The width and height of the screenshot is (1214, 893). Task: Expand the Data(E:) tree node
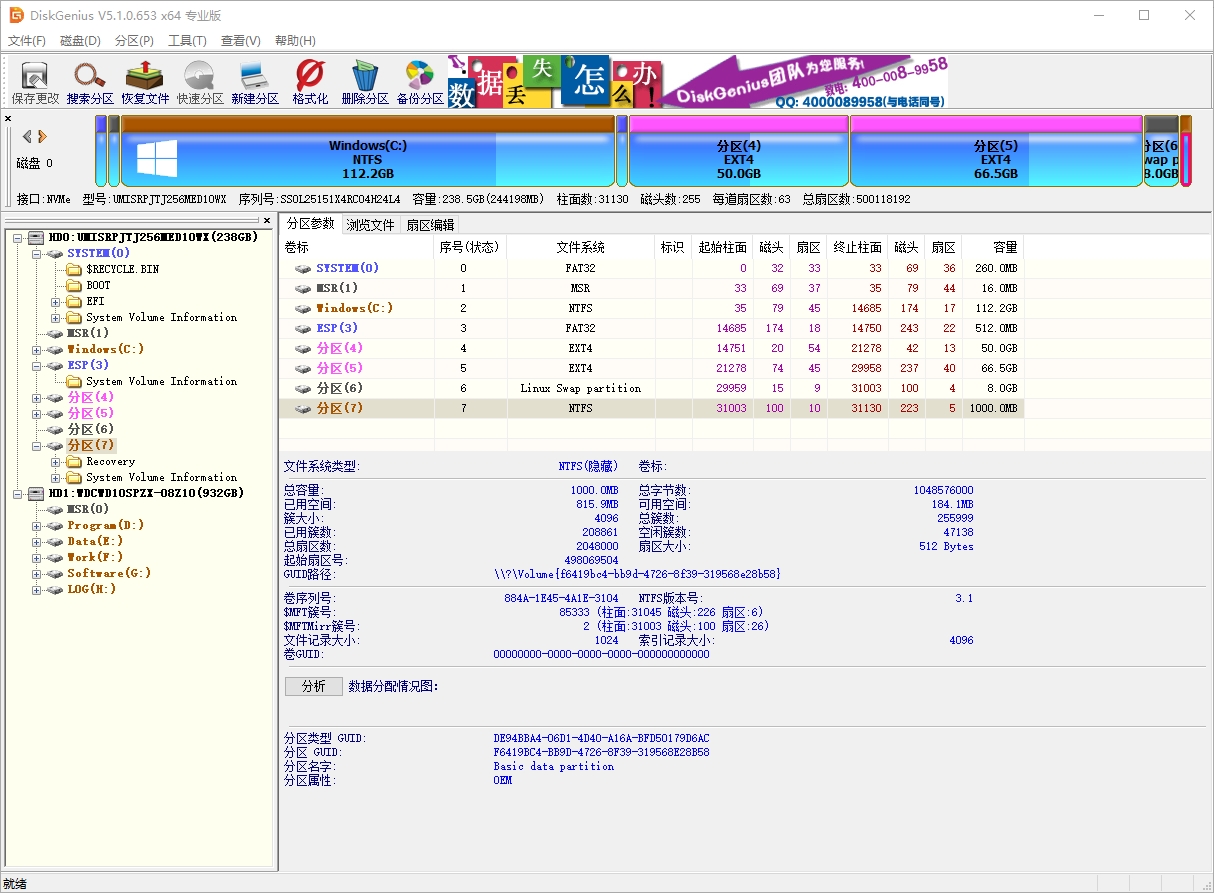(x=37, y=541)
